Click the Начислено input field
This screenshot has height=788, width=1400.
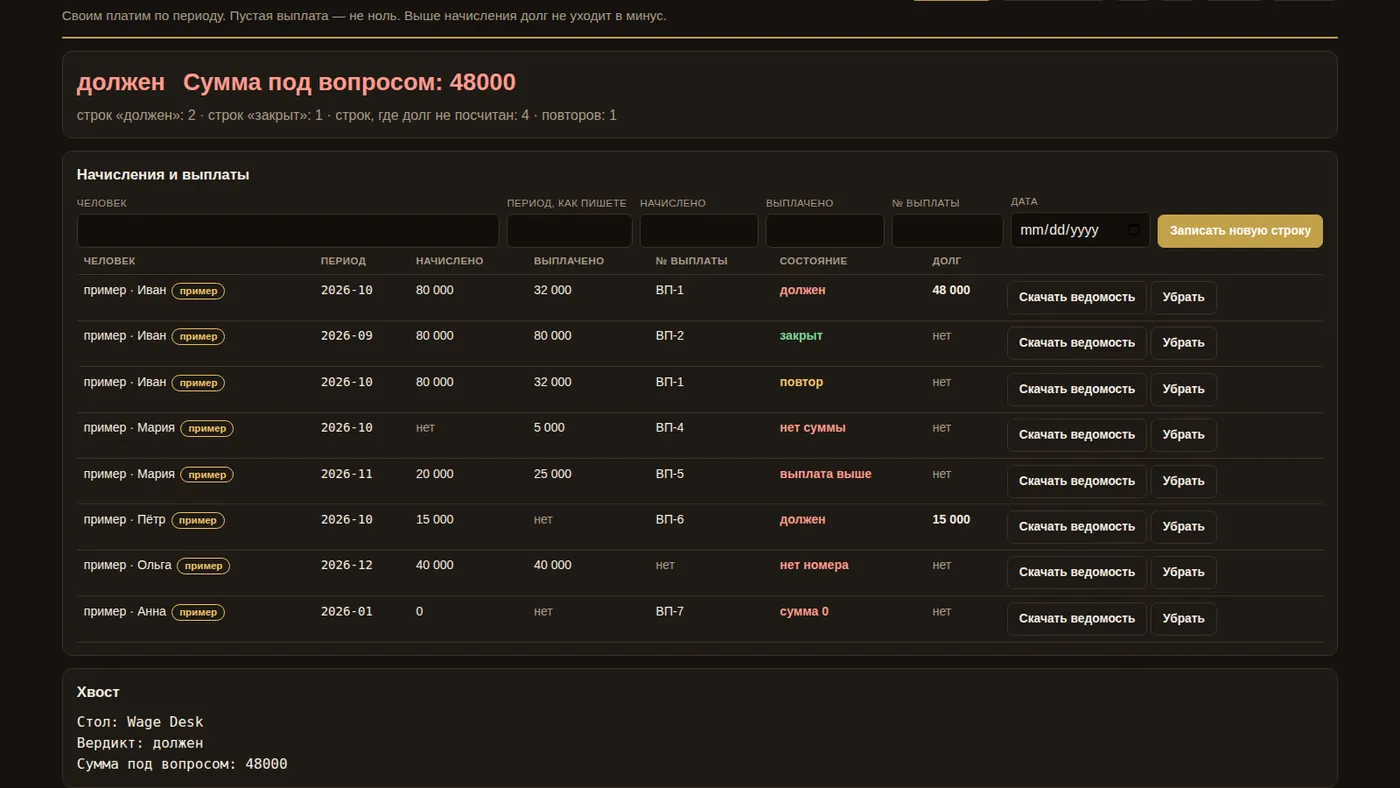[699, 230]
